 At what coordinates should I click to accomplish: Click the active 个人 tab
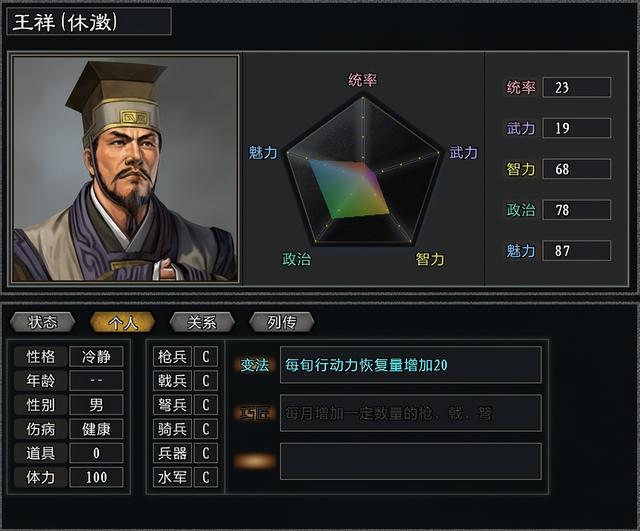tap(122, 322)
